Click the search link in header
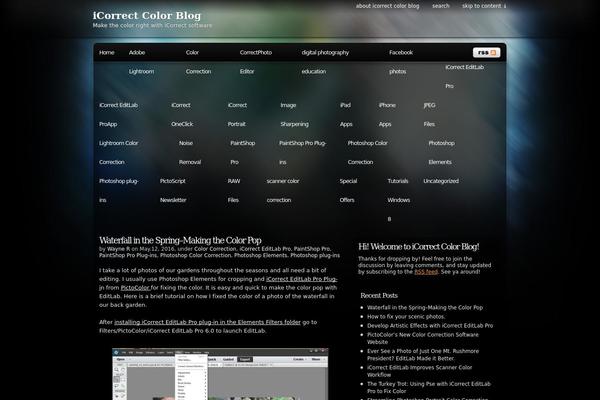The width and height of the screenshot is (600, 400). (440, 6)
